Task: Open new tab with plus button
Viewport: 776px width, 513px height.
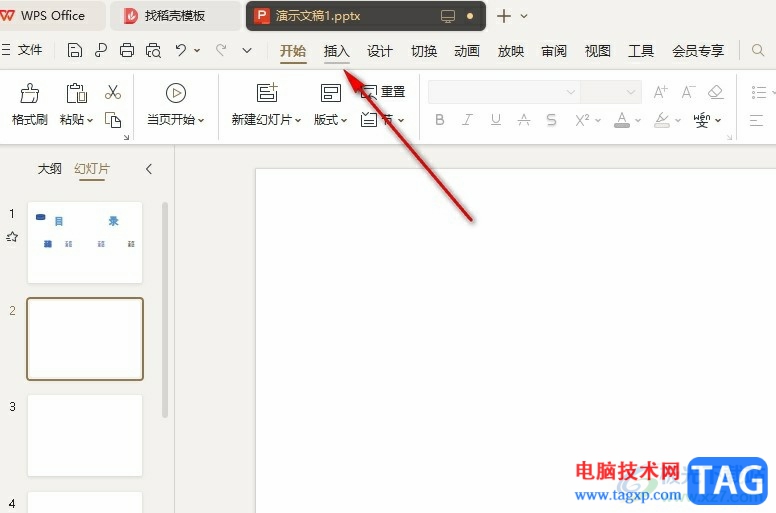Action: tap(504, 16)
